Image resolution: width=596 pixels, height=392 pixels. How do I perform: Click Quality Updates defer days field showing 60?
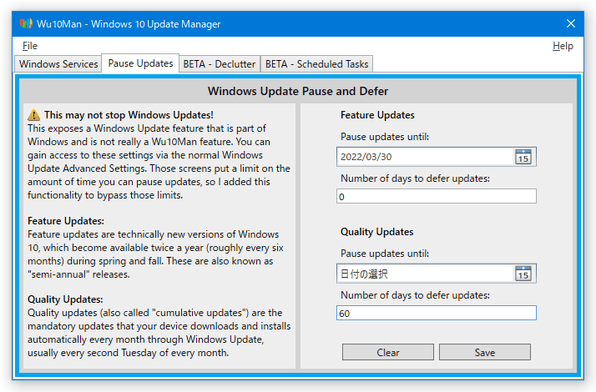point(436,313)
